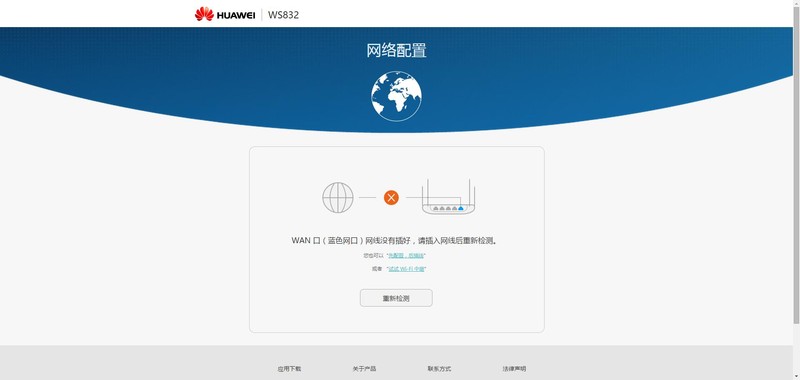Open 联系方式 footer link

tap(439, 369)
